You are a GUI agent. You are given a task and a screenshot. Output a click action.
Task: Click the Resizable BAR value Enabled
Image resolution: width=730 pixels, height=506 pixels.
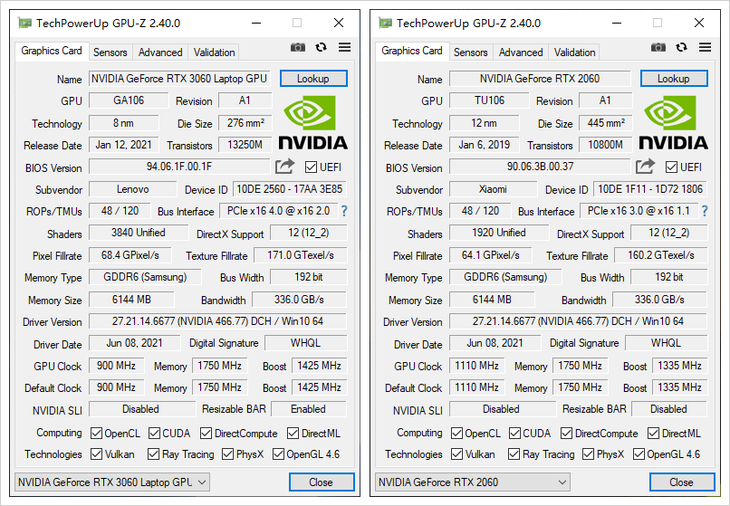tap(309, 409)
